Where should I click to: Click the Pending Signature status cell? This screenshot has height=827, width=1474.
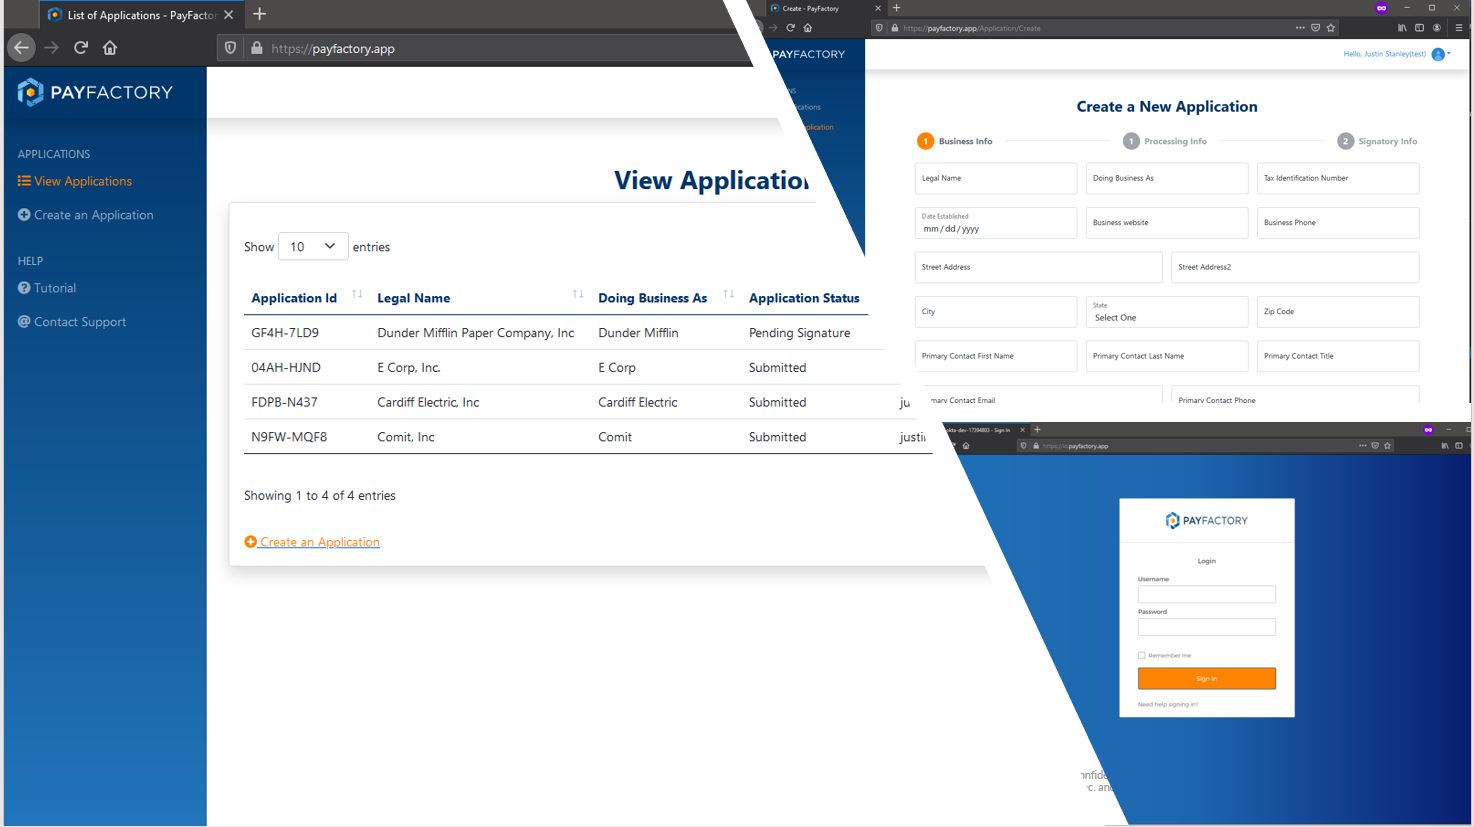tap(799, 333)
